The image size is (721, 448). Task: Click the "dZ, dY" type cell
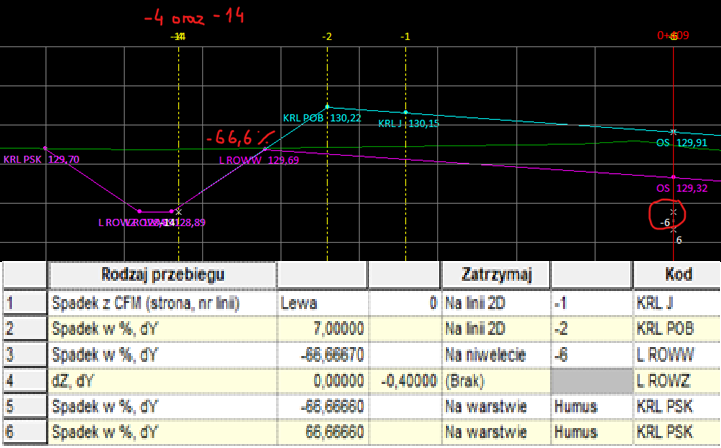[x=162, y=380]
